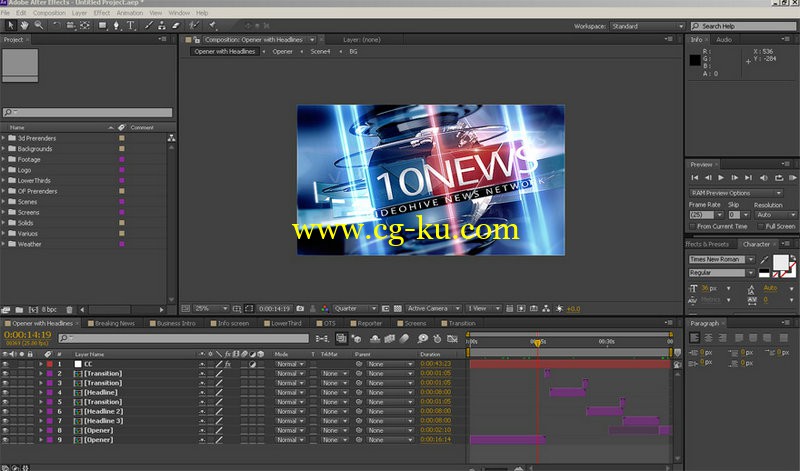This screenshot has width=800, height=471.
Task: Open viewer resolution Quarter dropdown
Action: click(355, 309)
